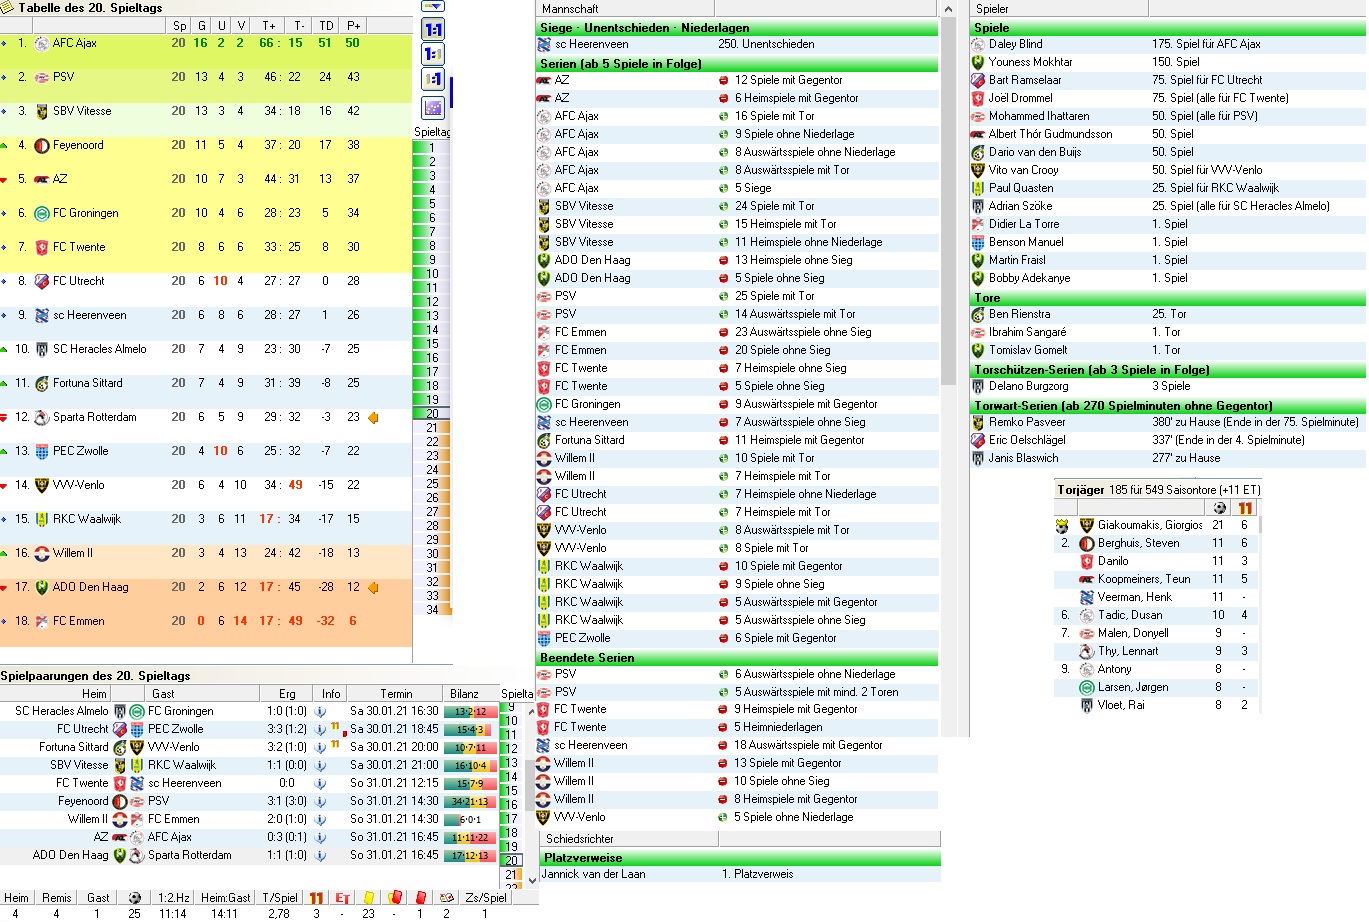
Task: Click the red card column icon
Action: 420,898
